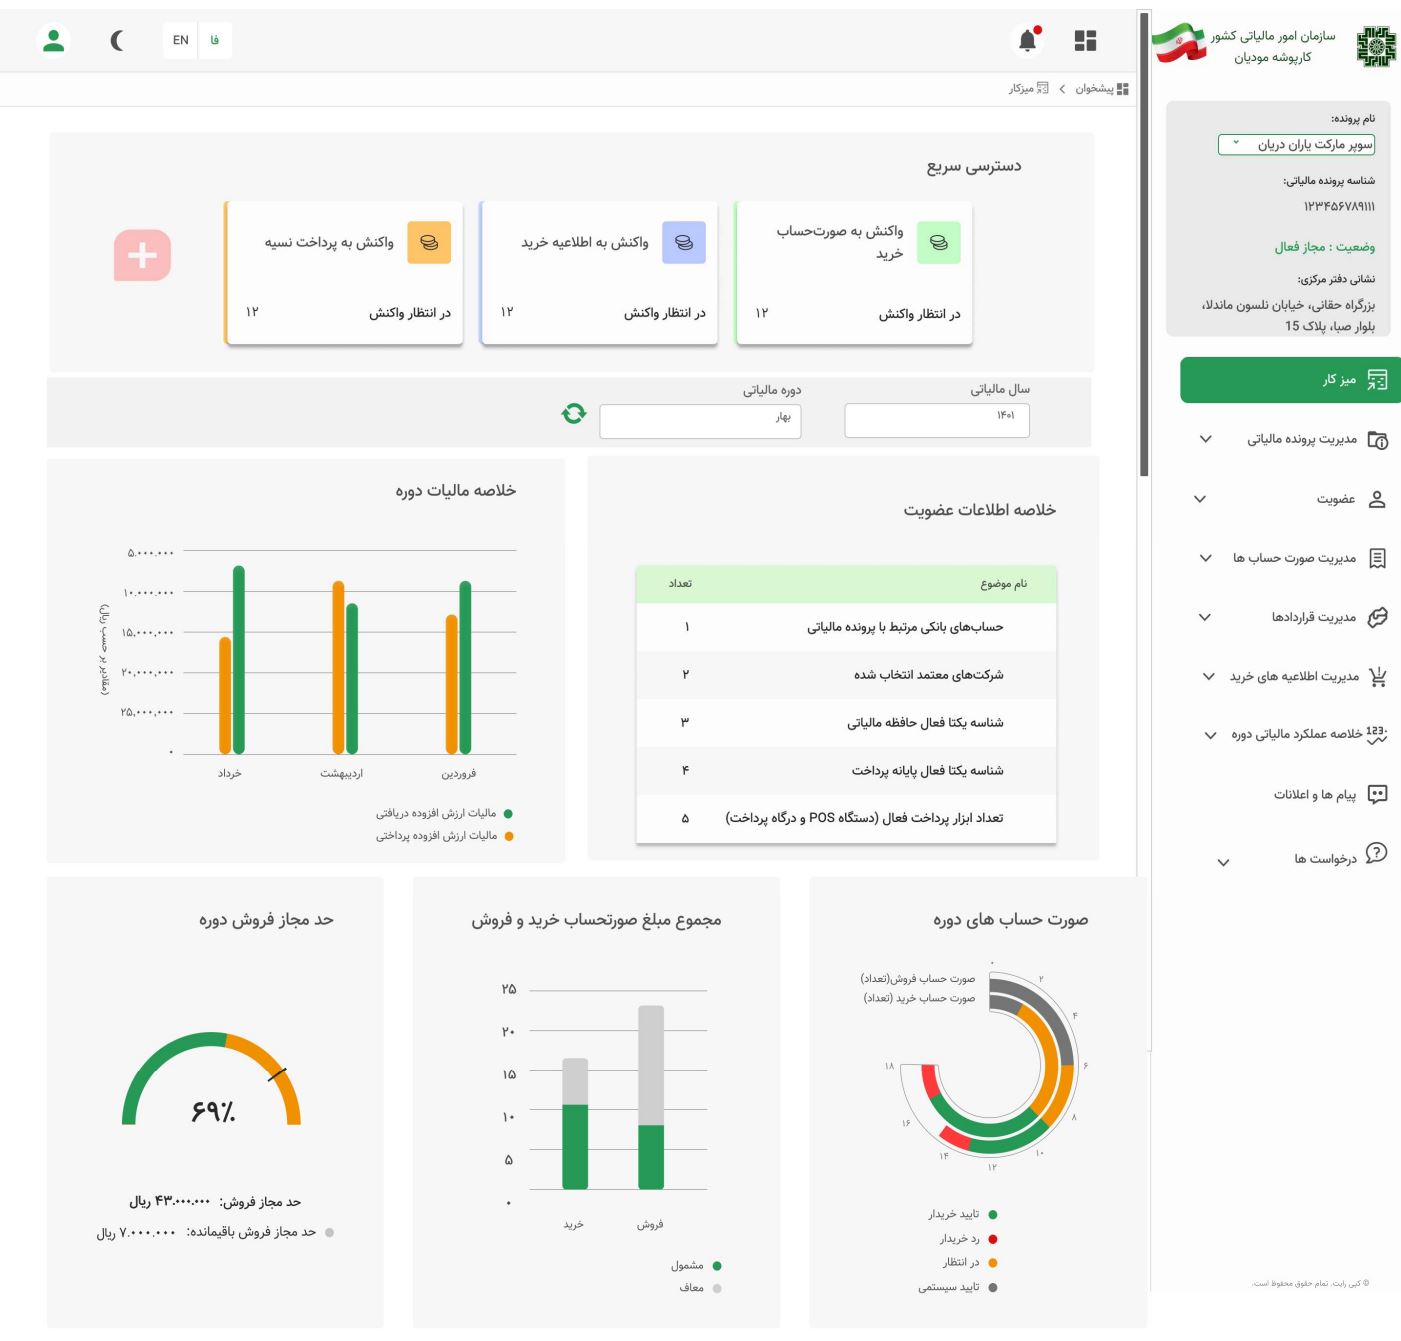Click the user profile avatar icon
The width and height of the screenshot is (1401, 1341).
pyautogui.click(x=54, y=40)
